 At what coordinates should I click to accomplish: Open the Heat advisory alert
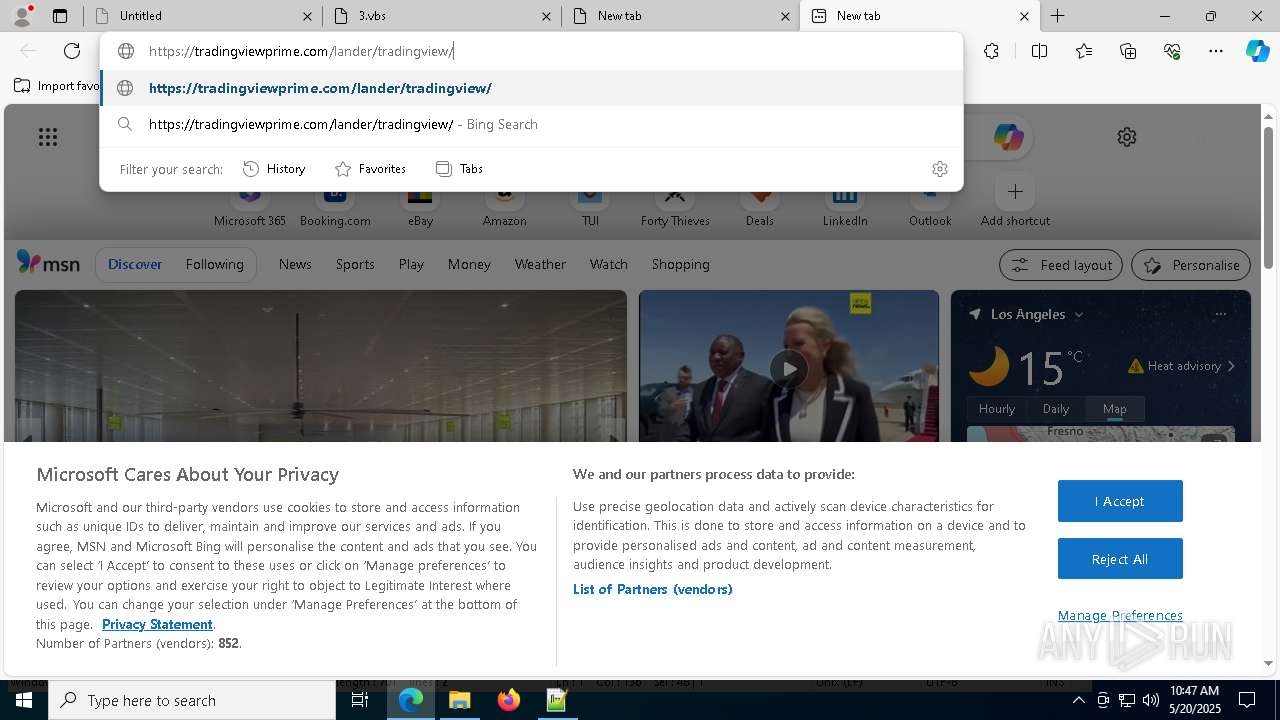[1182, 366]
